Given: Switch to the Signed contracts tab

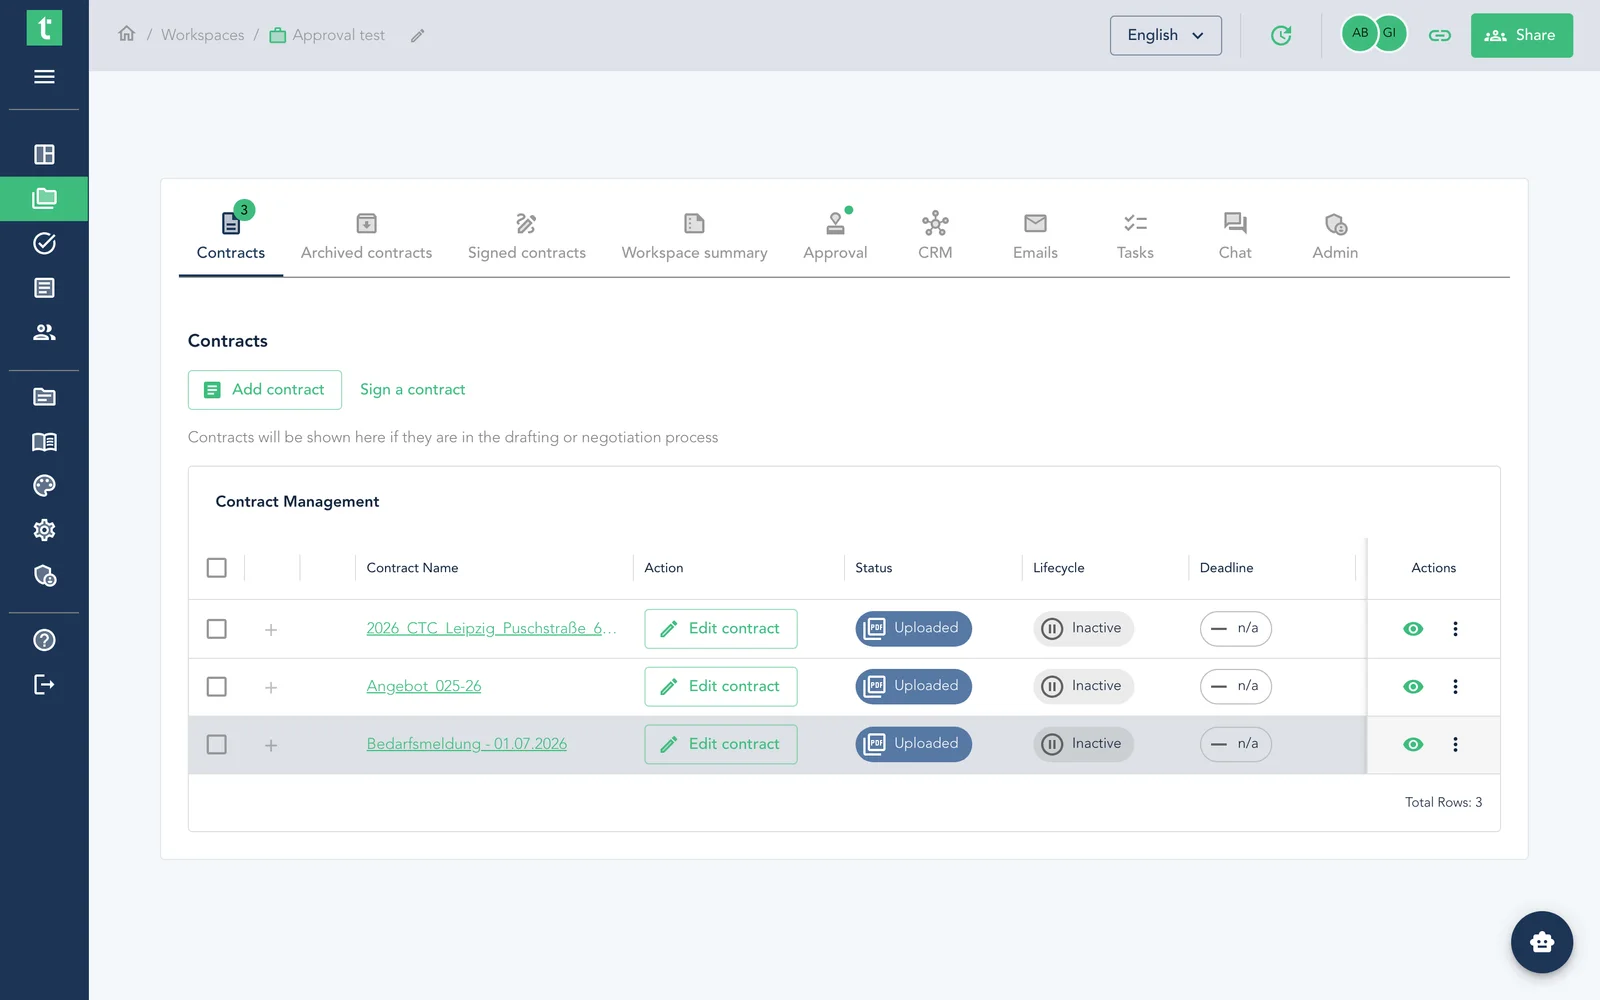Looking at the screenshot, I should (527, 236).
